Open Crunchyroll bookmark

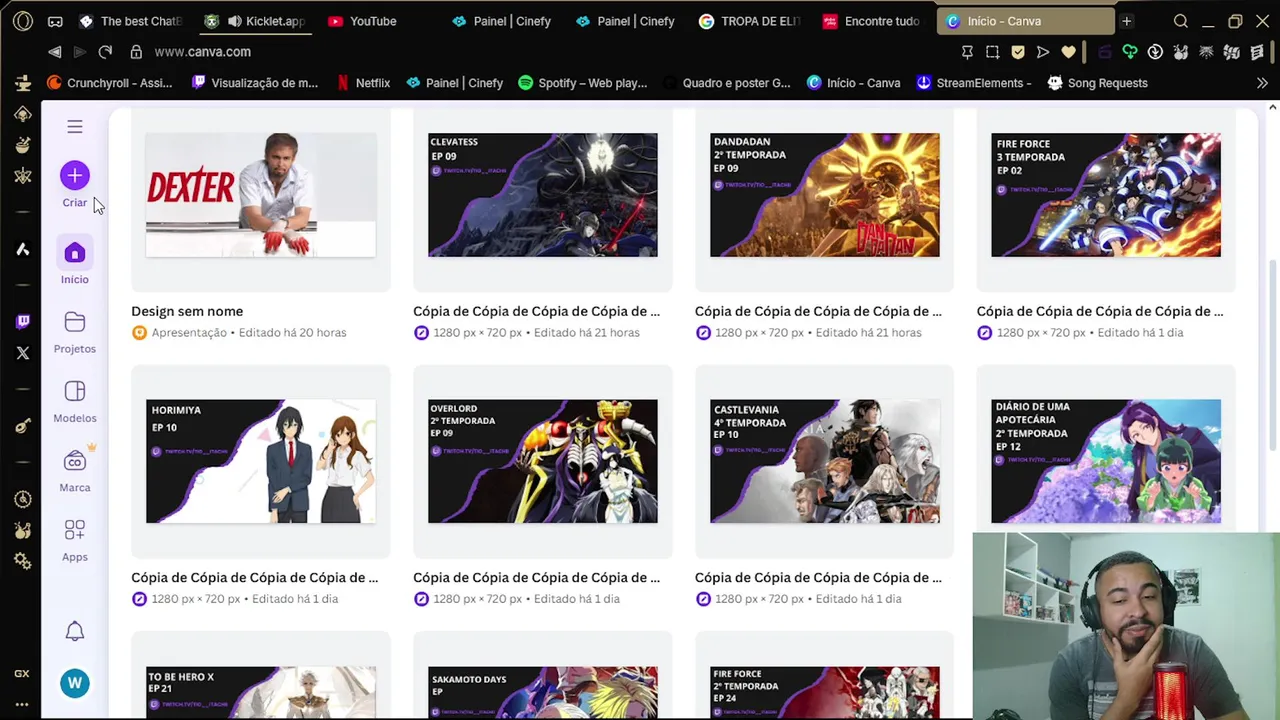coord(110,83)
